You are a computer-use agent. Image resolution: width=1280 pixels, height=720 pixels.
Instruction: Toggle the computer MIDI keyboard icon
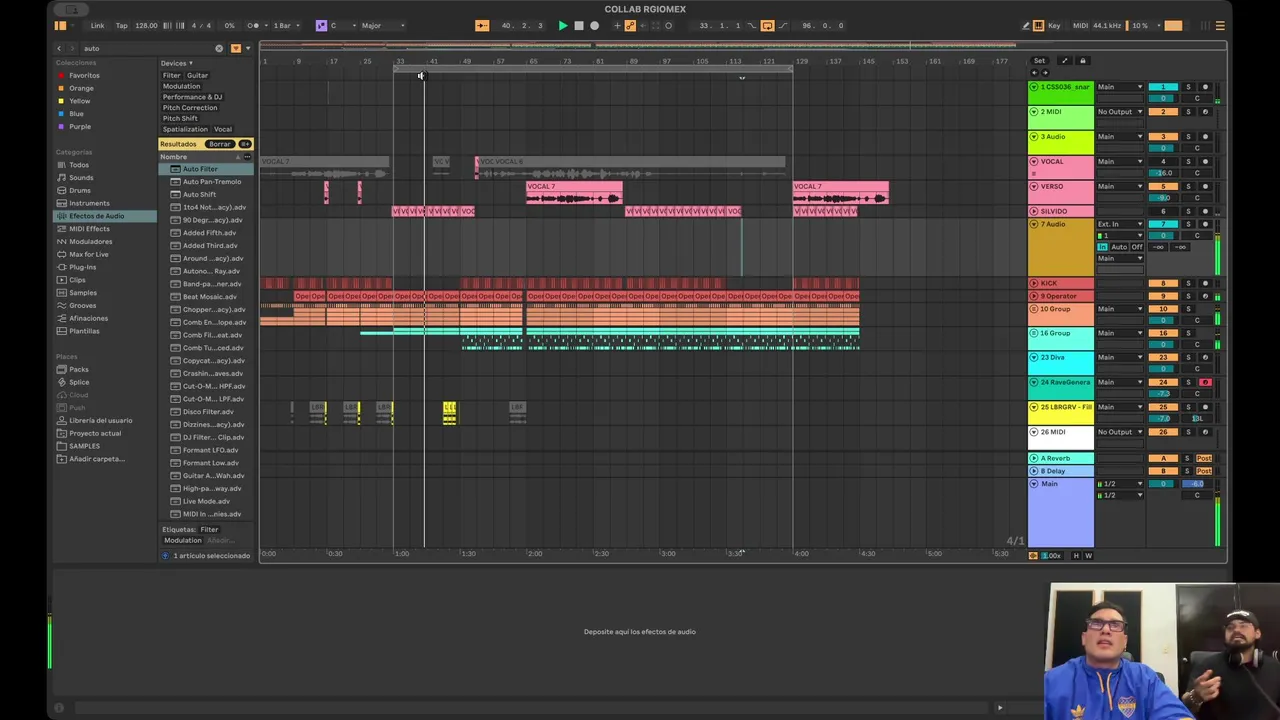coord(1041,26)
